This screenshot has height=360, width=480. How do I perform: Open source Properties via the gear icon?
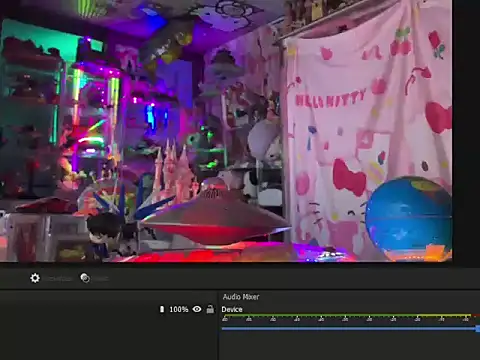[x=35, y=278]
